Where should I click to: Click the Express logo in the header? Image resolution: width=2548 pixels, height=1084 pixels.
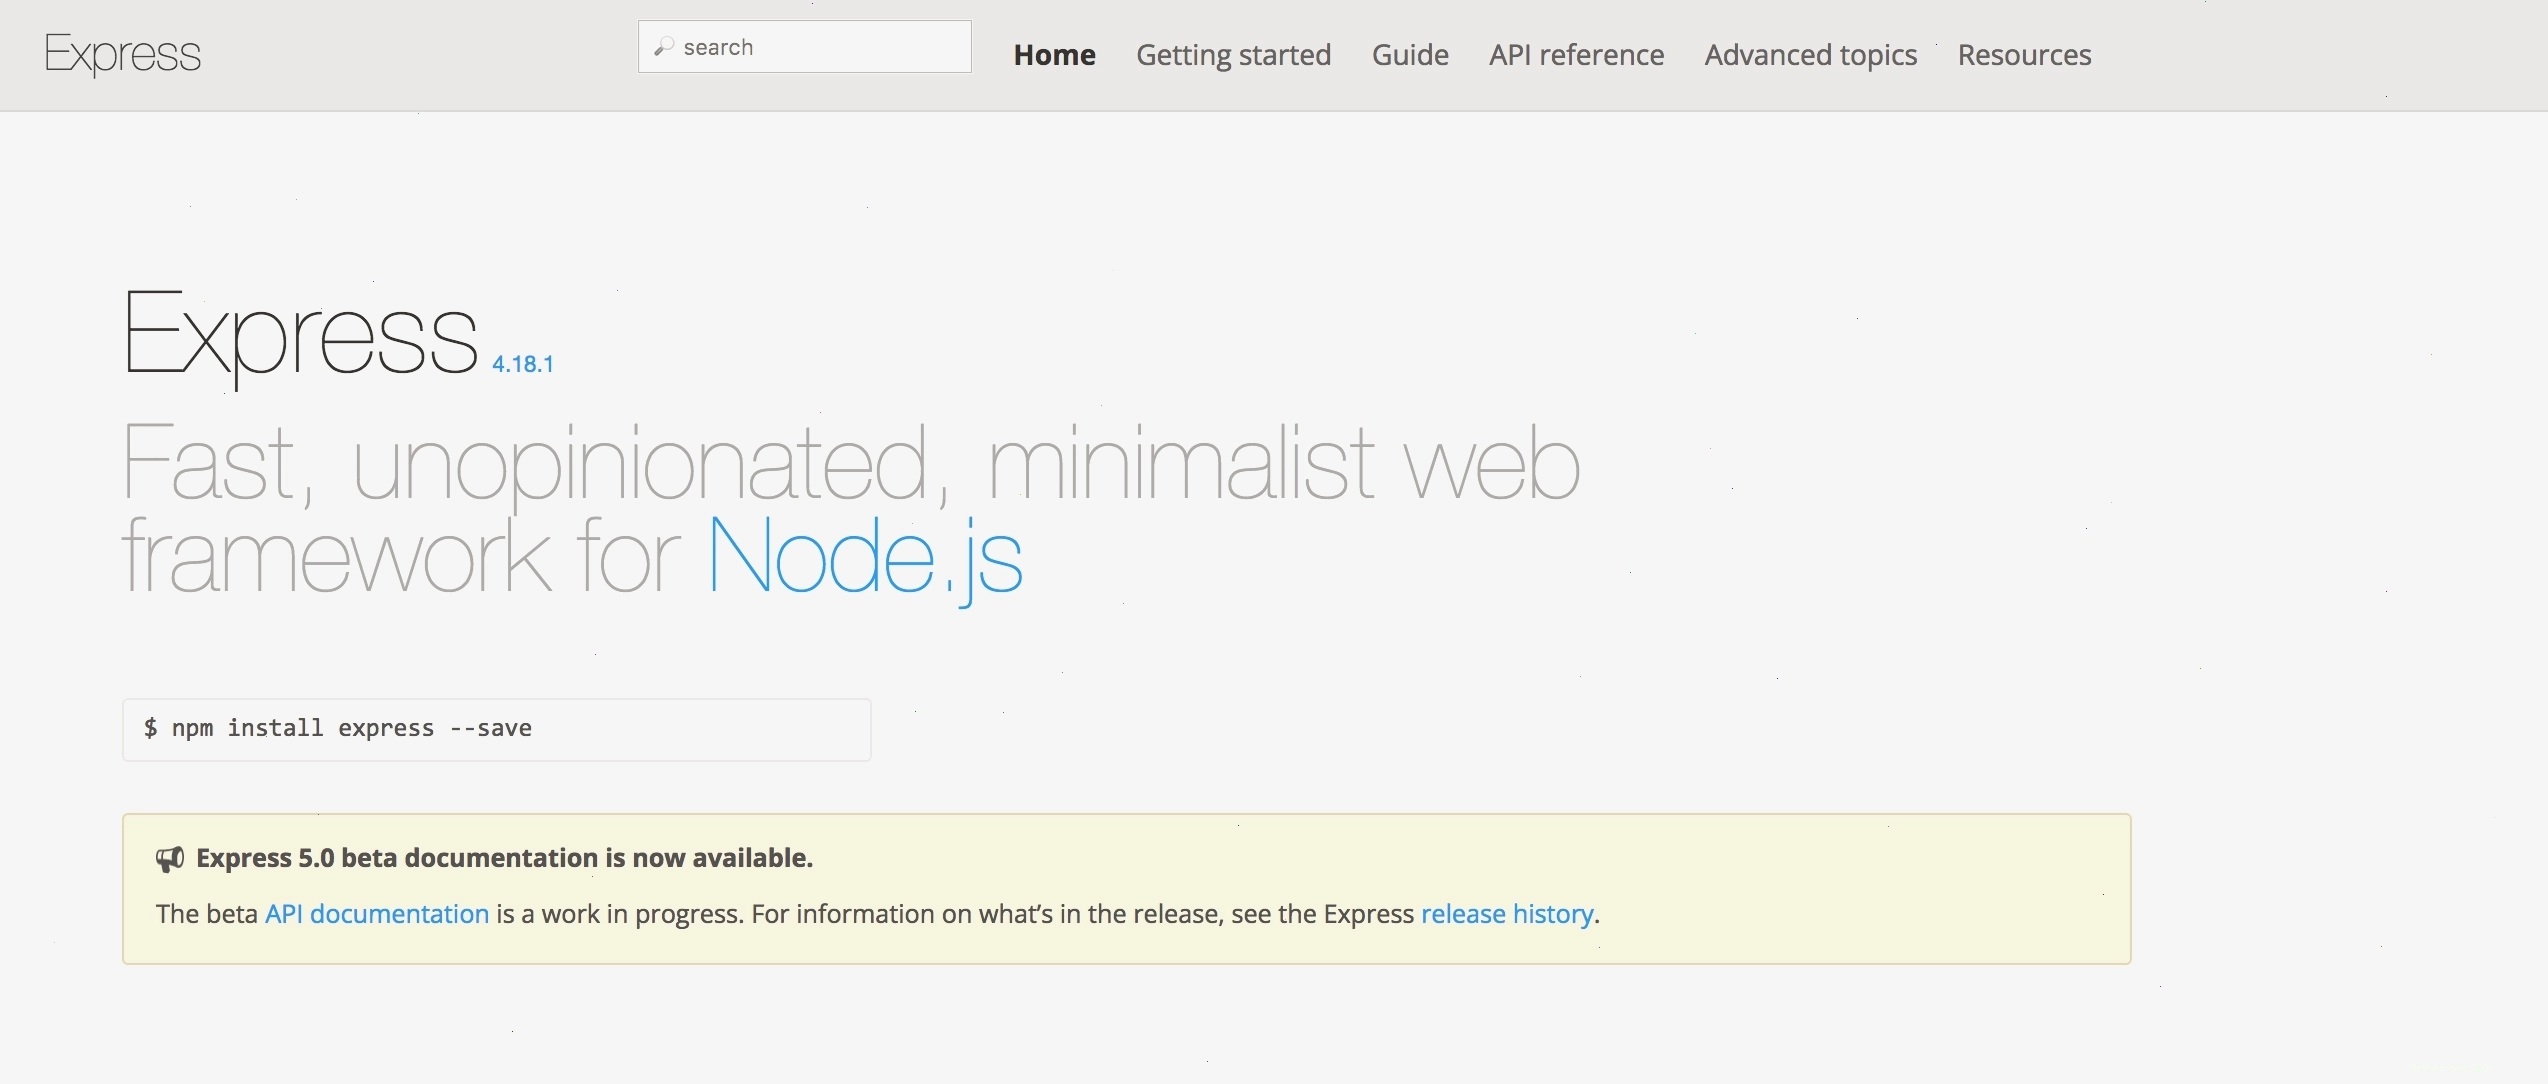tap(123, 54)
